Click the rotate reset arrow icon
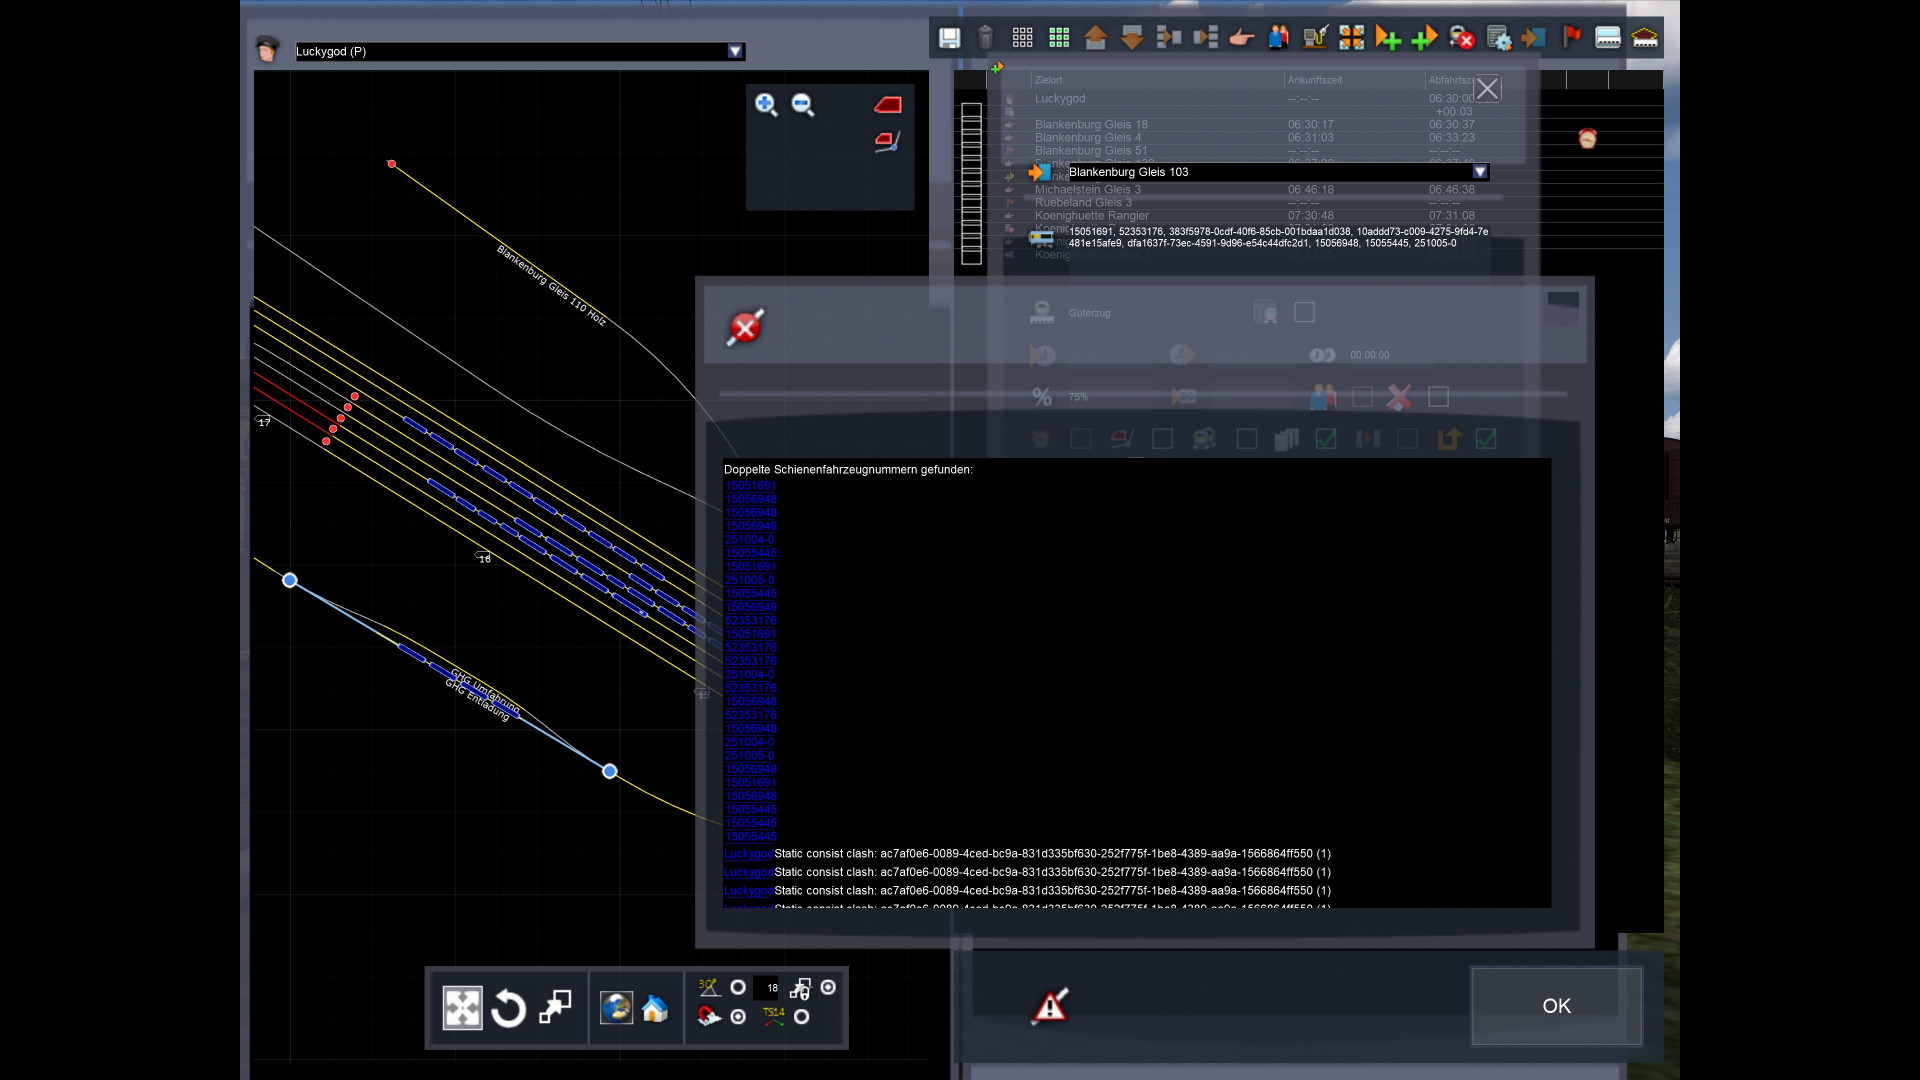 click(508, 1008)
